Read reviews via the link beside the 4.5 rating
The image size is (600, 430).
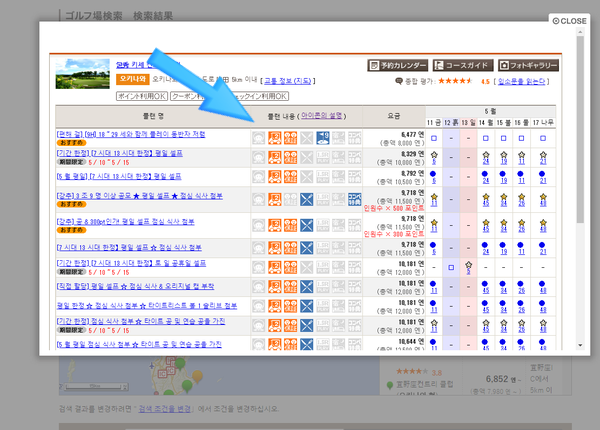[521, 81]
